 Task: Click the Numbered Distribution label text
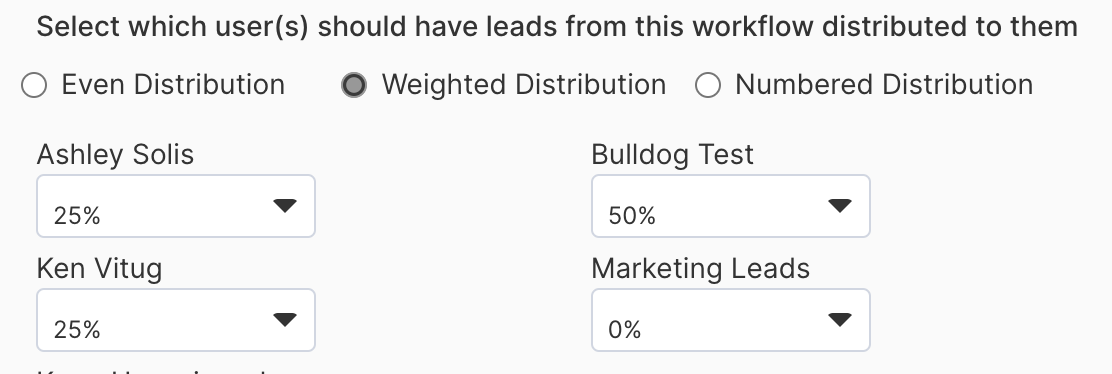[x=884, y=84]
